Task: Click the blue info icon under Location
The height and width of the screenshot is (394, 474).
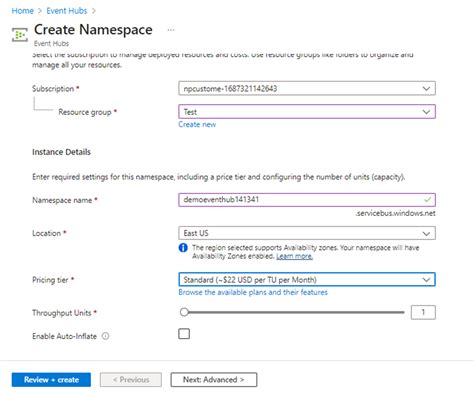Action: click(183, 248)
